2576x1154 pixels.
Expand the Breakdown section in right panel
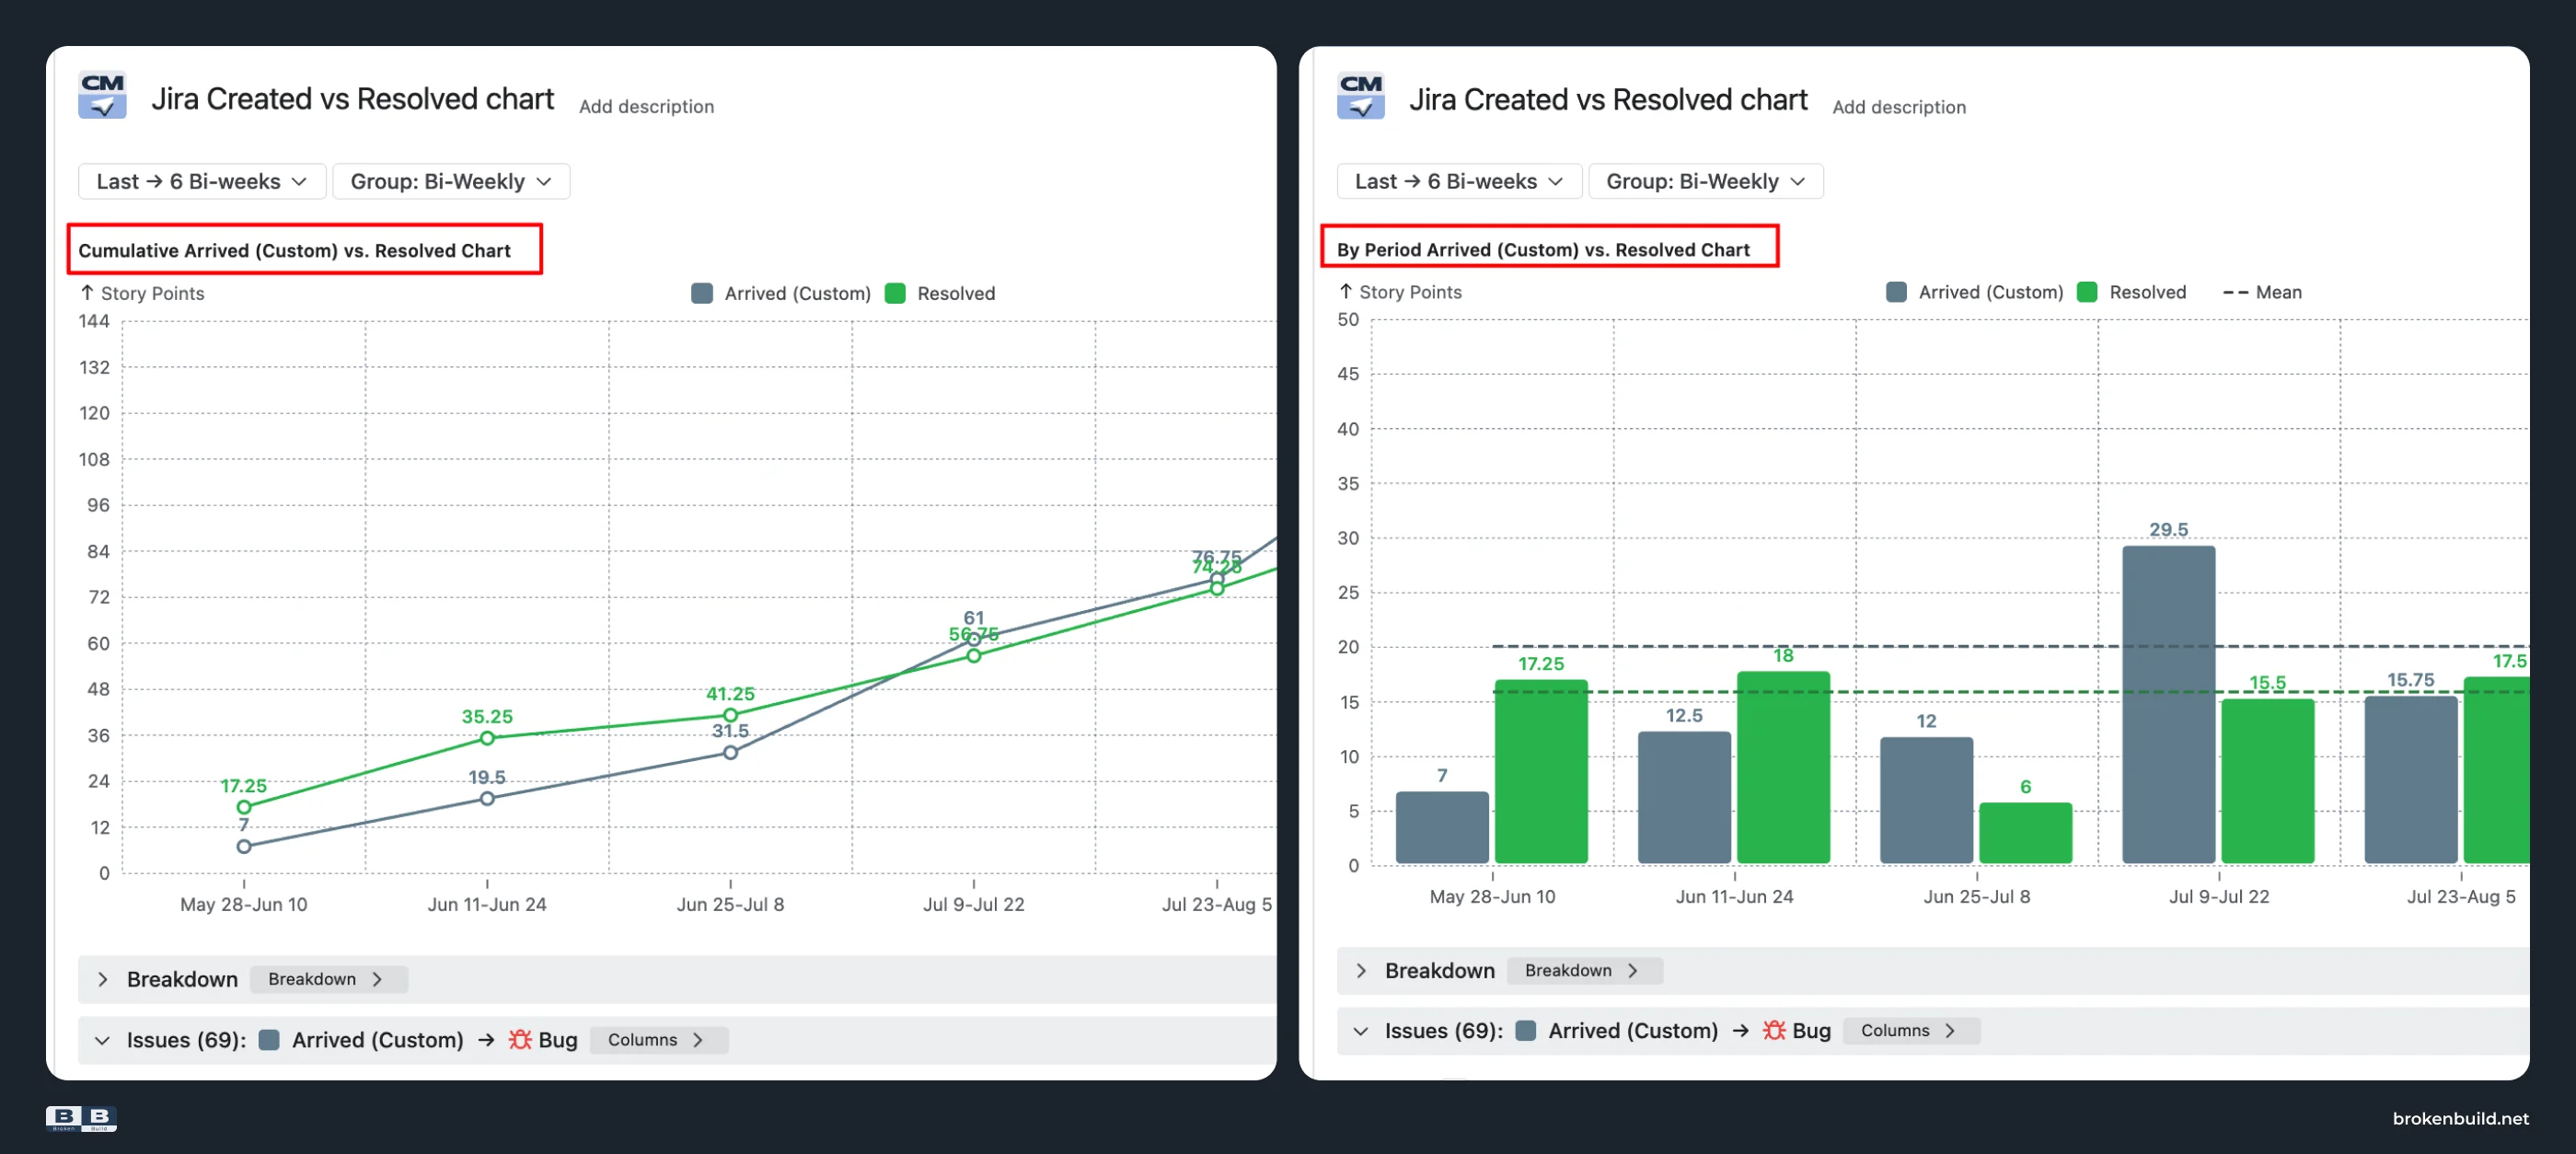(1360, 970)
